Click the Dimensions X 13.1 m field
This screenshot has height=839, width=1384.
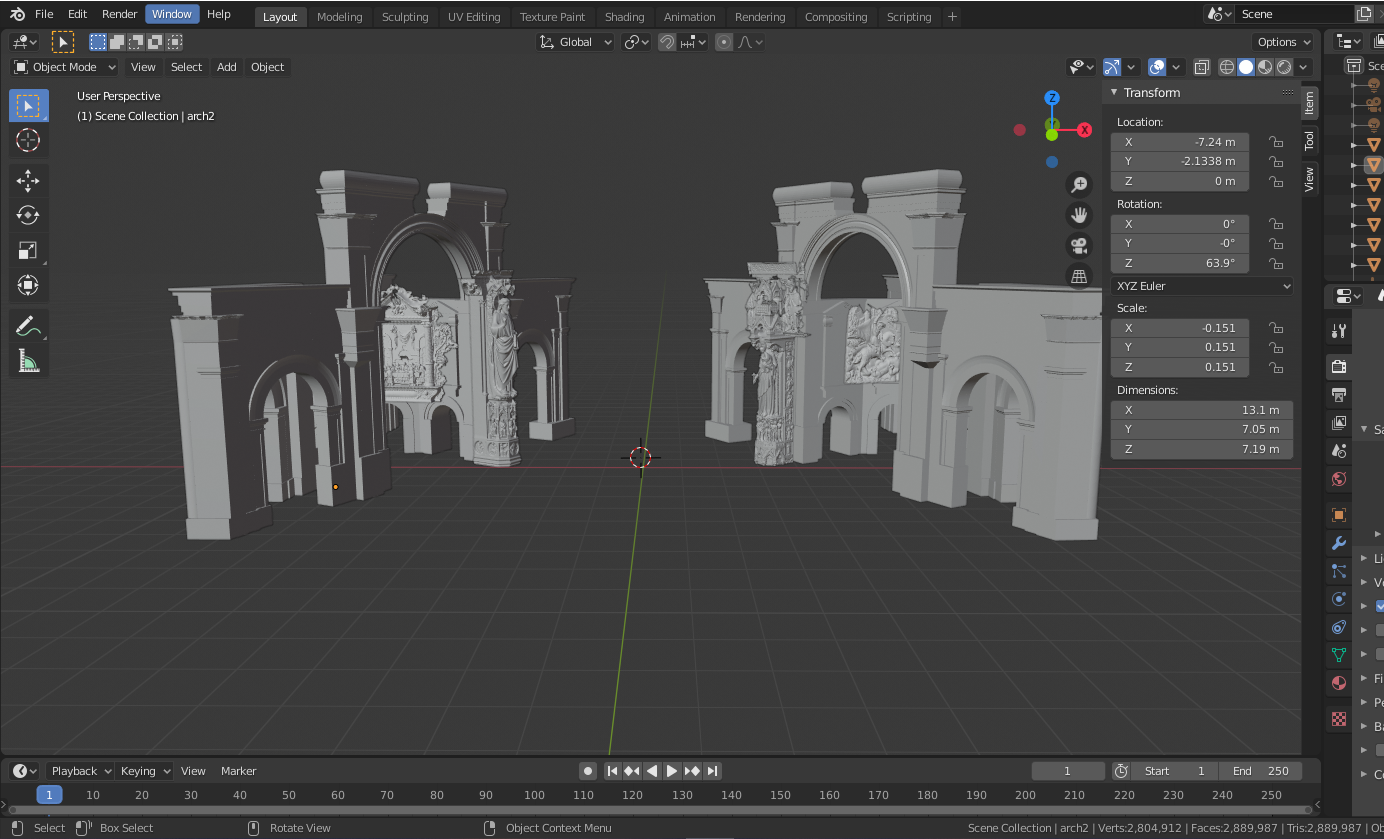tap(1202, 410)
